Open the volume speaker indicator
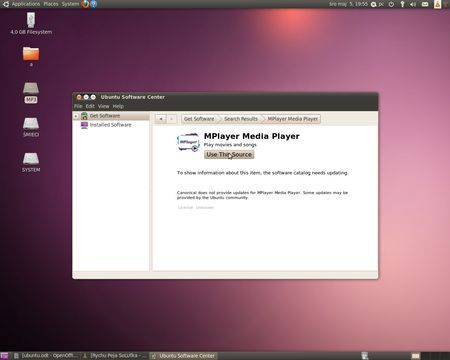450x360 pixels. coord(413,4)
